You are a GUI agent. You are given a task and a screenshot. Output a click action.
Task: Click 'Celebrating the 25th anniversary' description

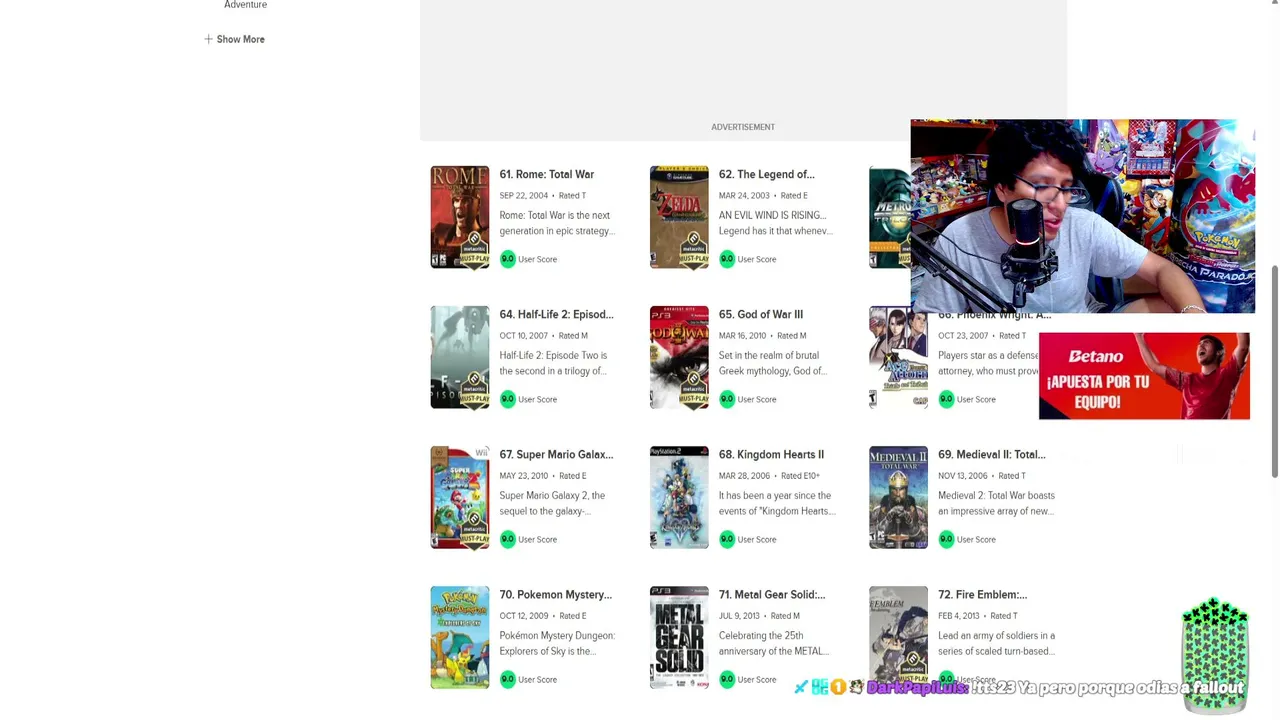(774, 643)
